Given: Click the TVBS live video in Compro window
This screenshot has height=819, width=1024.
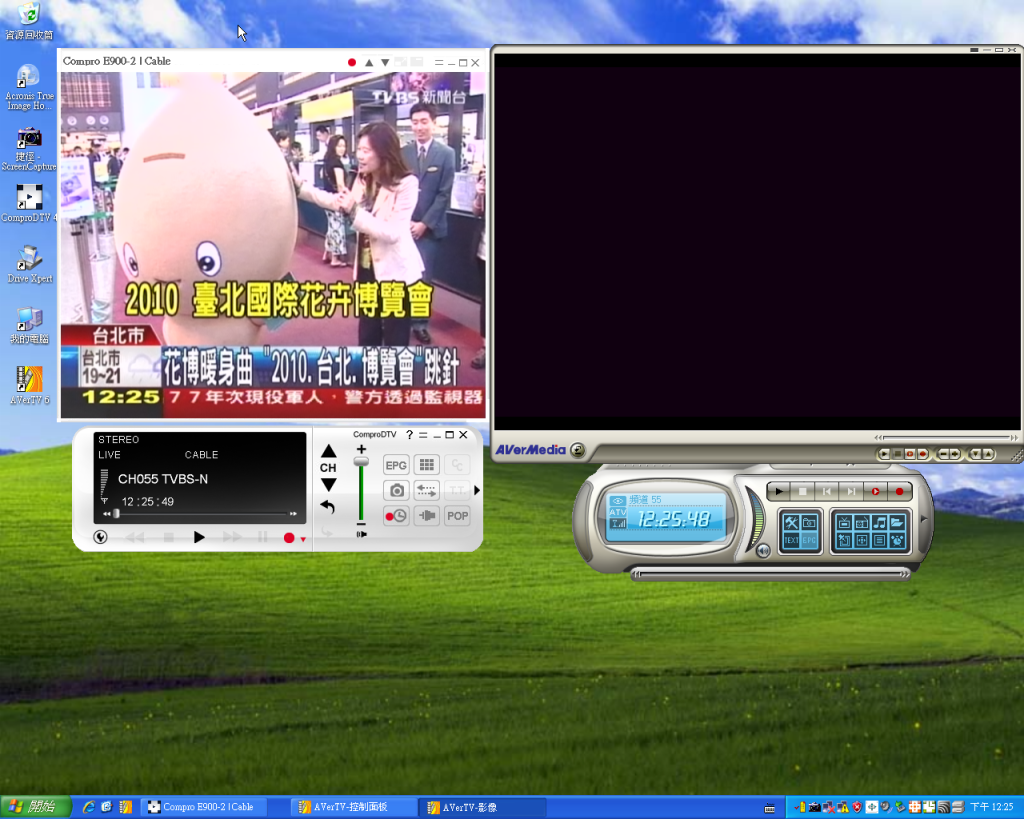Looking at the screenshot, I should [x=273, y=245].
